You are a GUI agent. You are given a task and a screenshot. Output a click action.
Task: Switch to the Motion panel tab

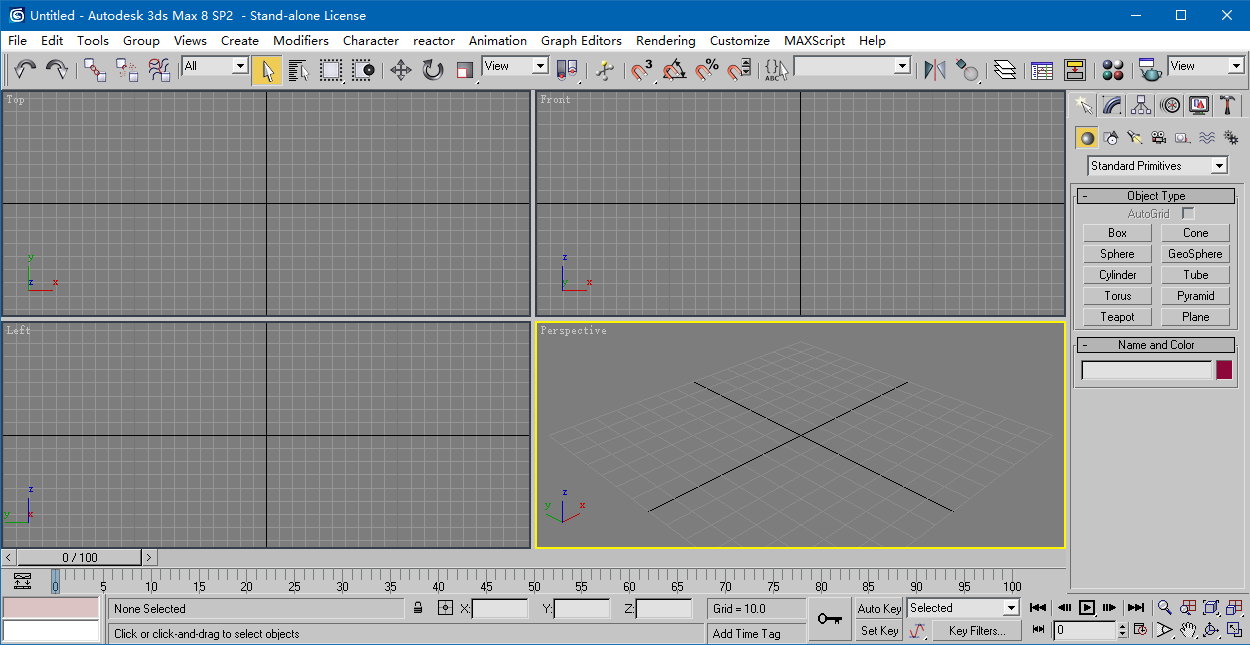pos(1170,105)
